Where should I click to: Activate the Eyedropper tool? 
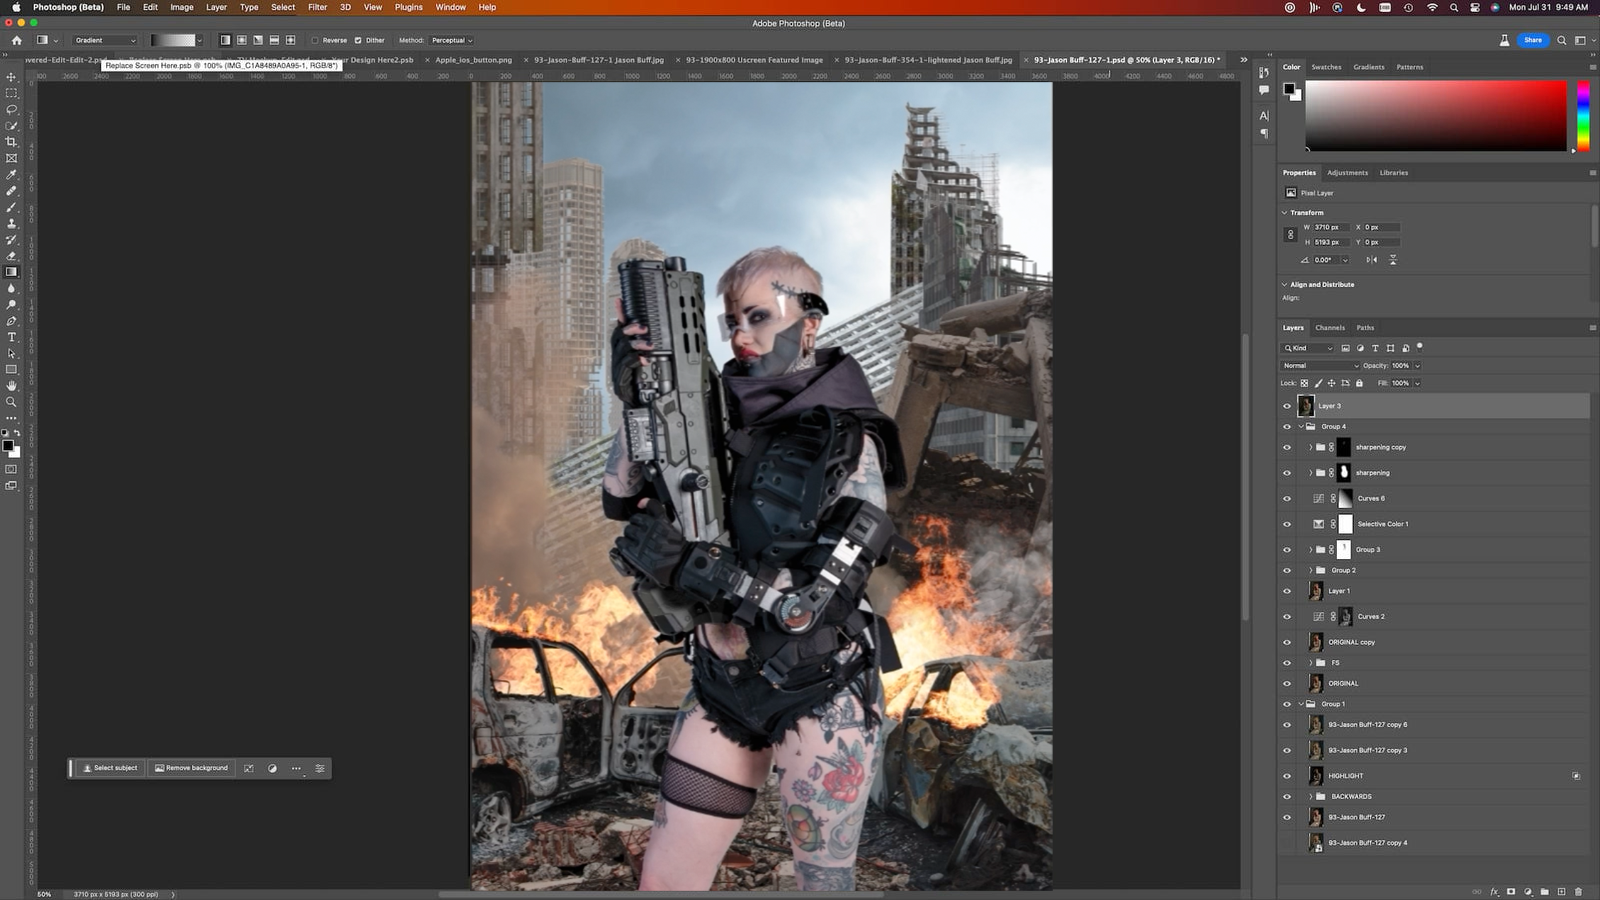(11, 174)
